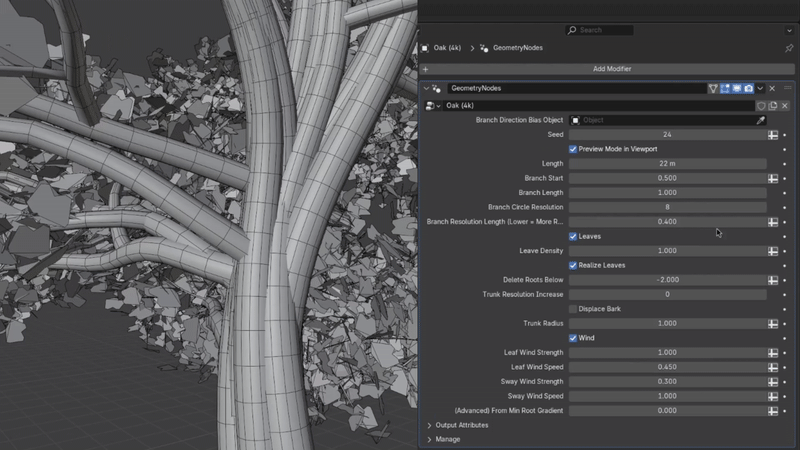Click attribute toggle beside From Min Root Gradient
This screenshot has width=800, height=450.
773,411
